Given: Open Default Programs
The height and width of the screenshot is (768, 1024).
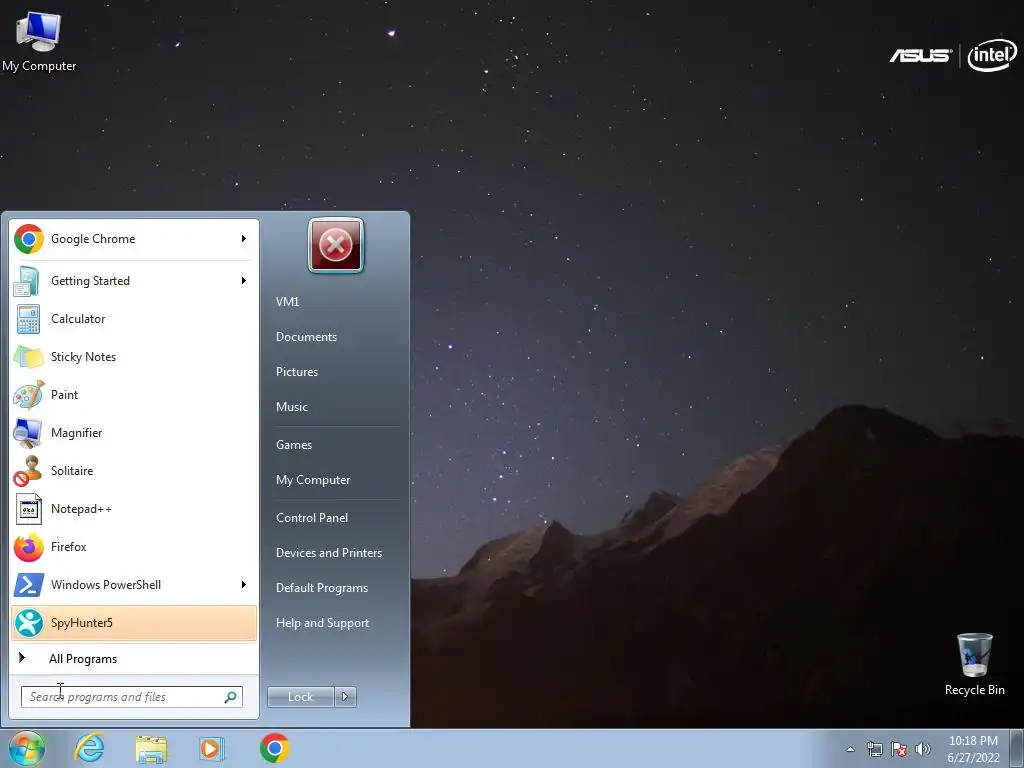Looking at the screenshot, I should (321, 588).
